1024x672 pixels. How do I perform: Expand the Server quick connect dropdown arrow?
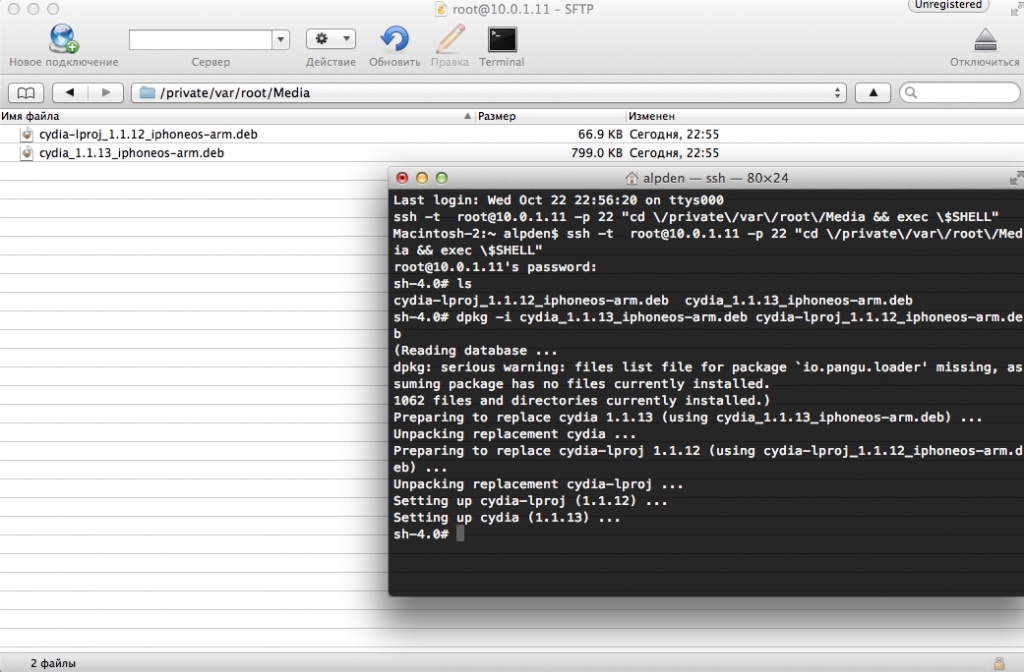pyautogui.click(x=281, y=40)
